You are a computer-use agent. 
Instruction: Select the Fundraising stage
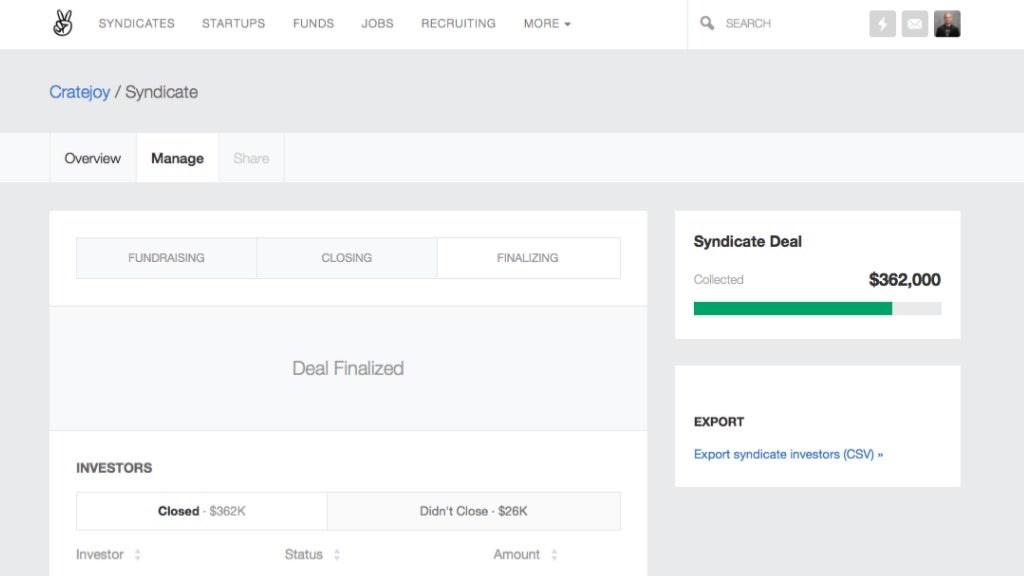pos(166,258)
